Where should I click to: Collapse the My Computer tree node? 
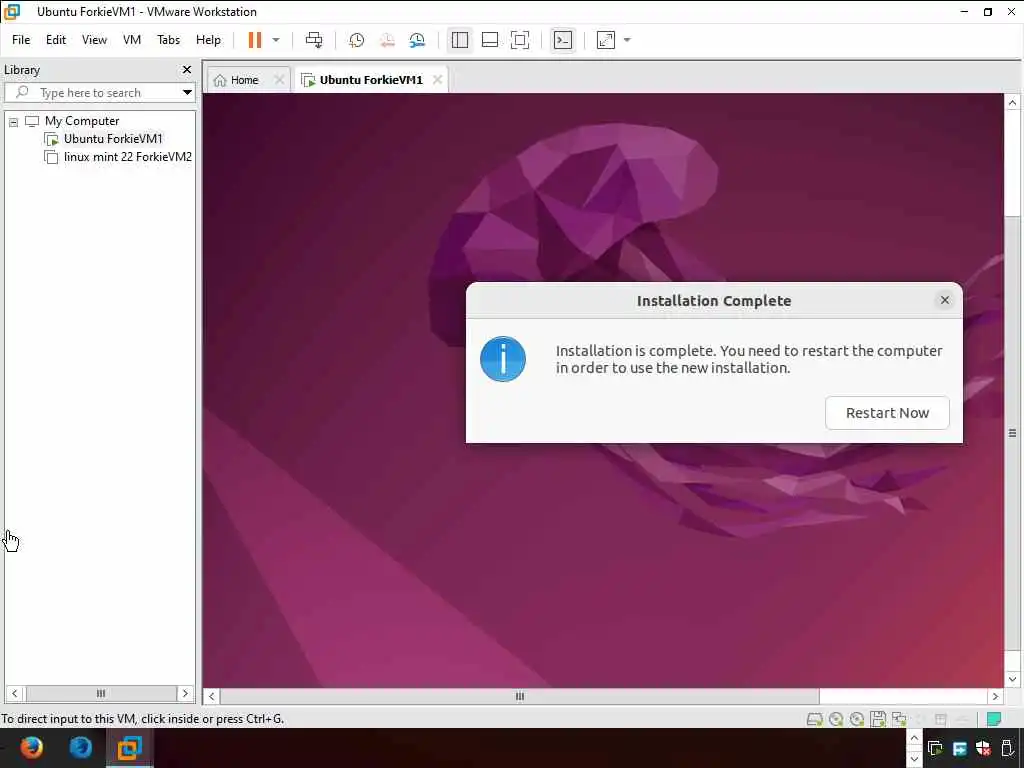tap(13, 121)
